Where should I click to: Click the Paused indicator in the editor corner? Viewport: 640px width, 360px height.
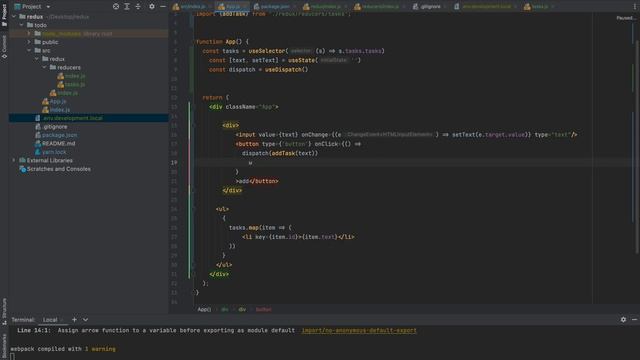point(626,18)
